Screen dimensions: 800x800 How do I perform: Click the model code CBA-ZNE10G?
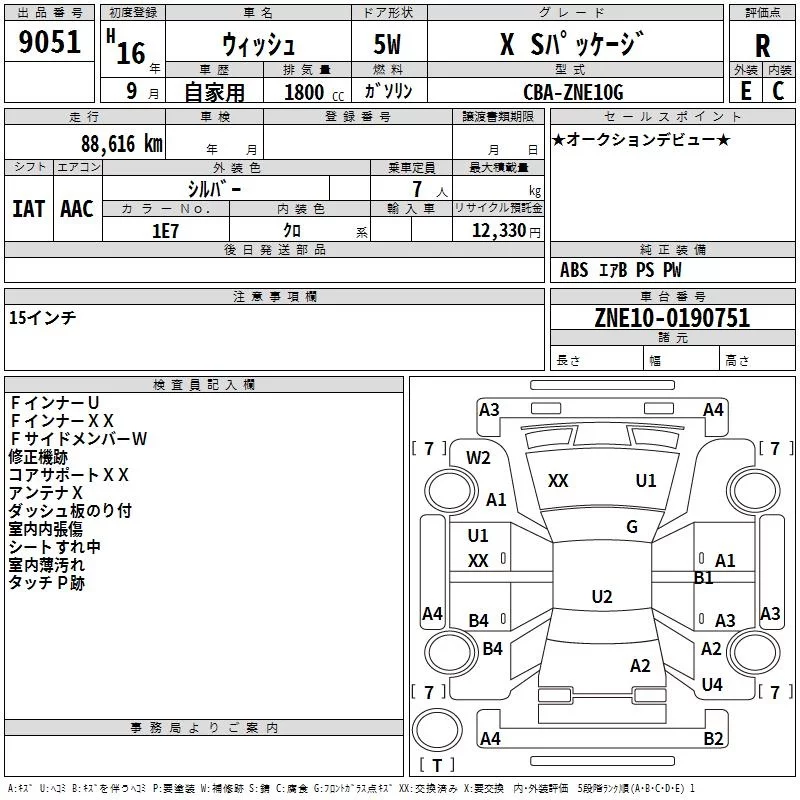pyautogui.click(x=573, y=92)
